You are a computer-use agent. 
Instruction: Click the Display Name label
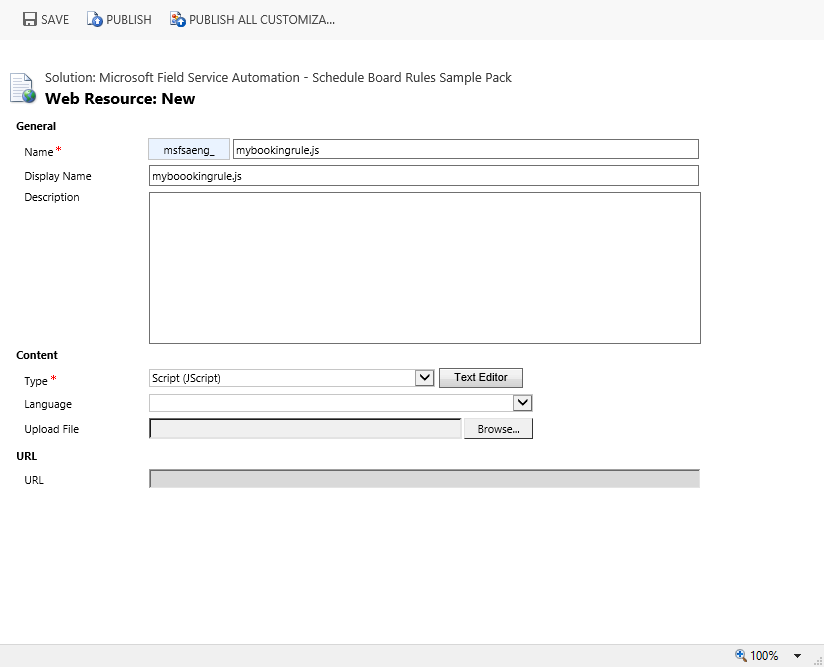click(x=58, y=177)
